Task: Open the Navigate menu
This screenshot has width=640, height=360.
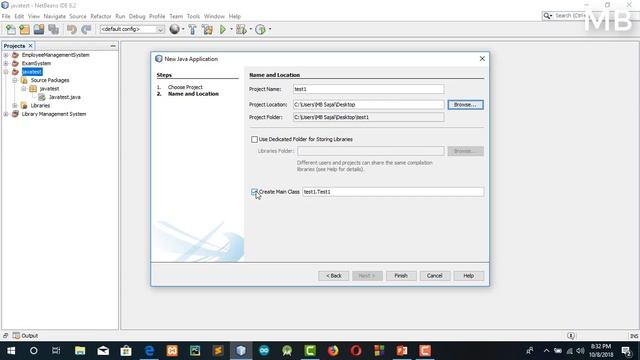Action: [55, 16]
